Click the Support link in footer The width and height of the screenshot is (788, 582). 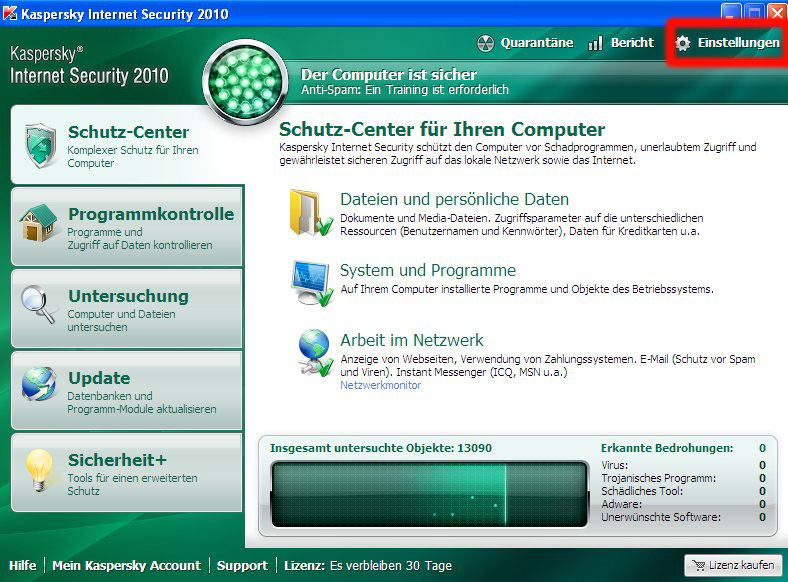[242, 566]
